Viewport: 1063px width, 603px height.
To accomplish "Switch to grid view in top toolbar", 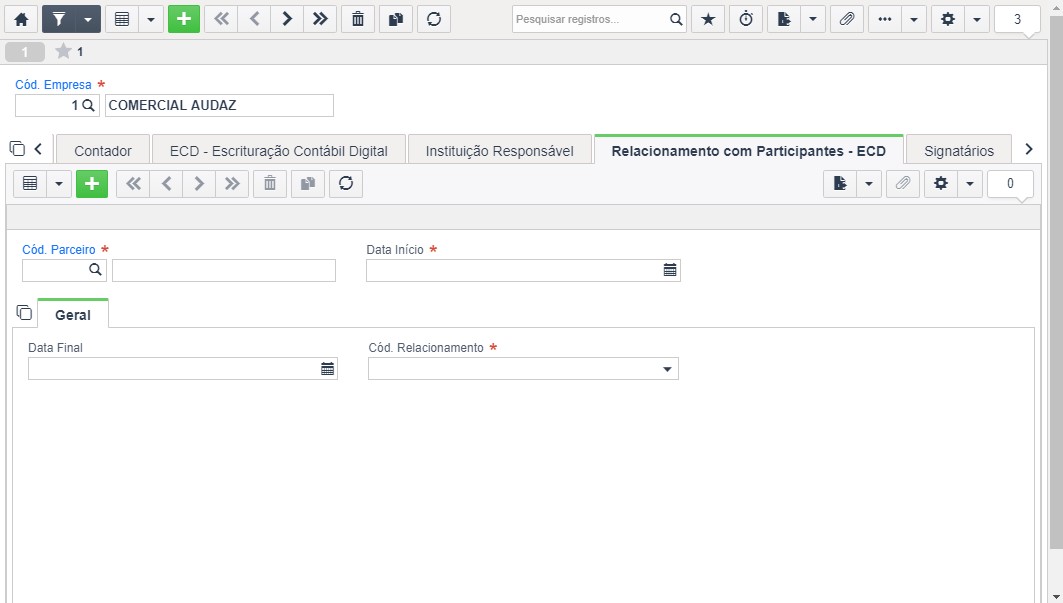I will [x=122, y=19].
